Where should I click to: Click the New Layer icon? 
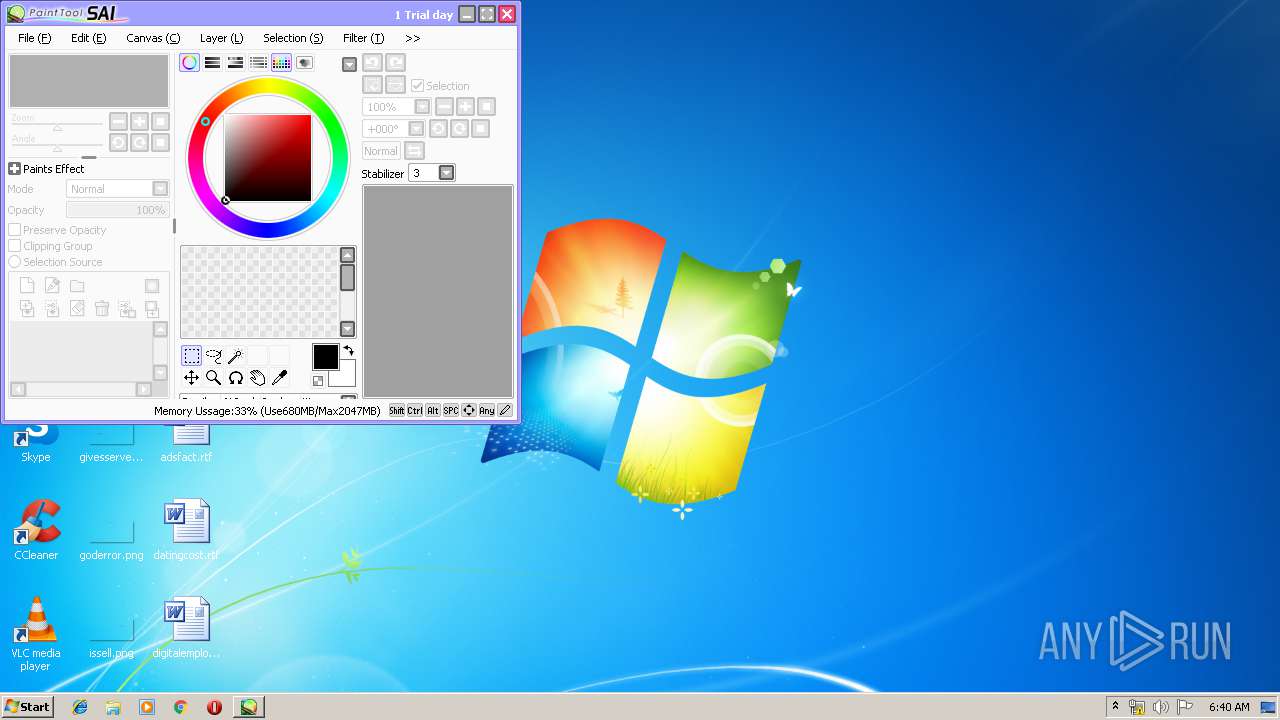click(x=28, y=286)
